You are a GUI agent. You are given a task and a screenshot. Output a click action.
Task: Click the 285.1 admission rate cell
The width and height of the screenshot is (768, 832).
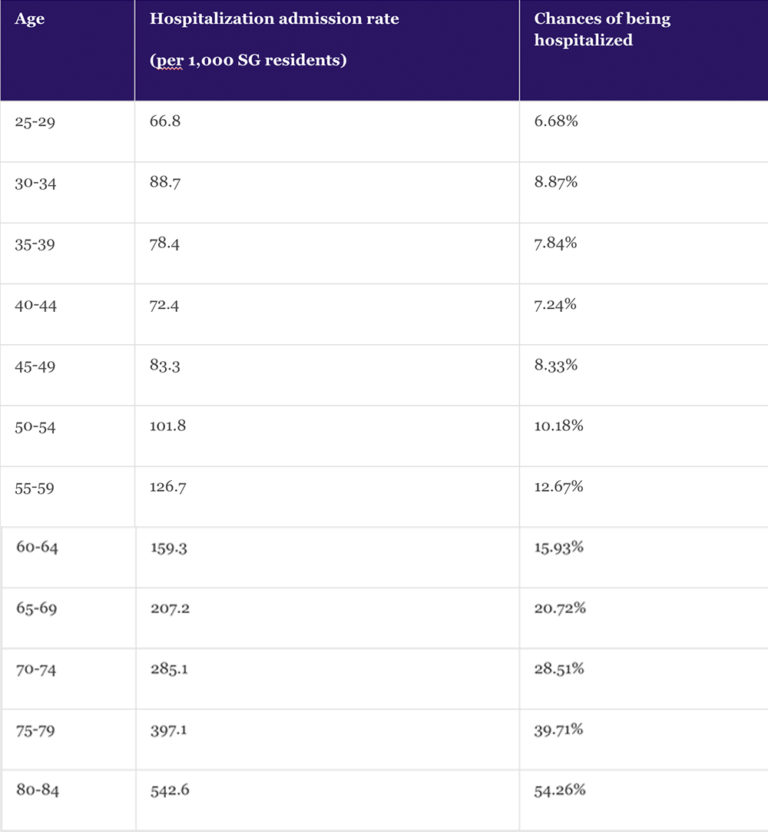pyautogui.click(x=168, y=670)
